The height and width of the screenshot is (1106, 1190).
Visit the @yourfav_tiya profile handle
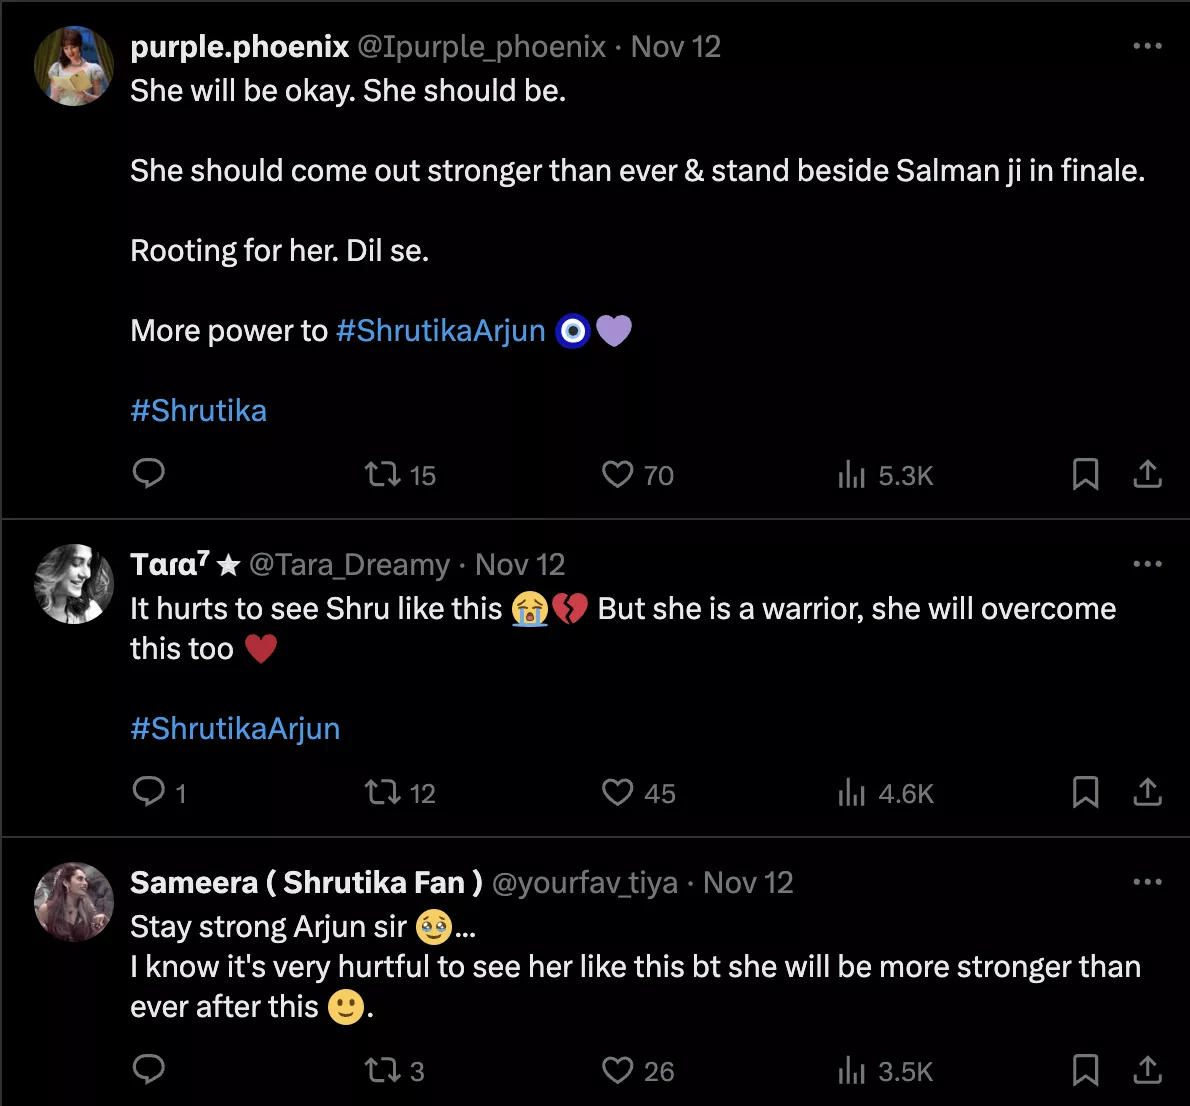tap(585, 883)
